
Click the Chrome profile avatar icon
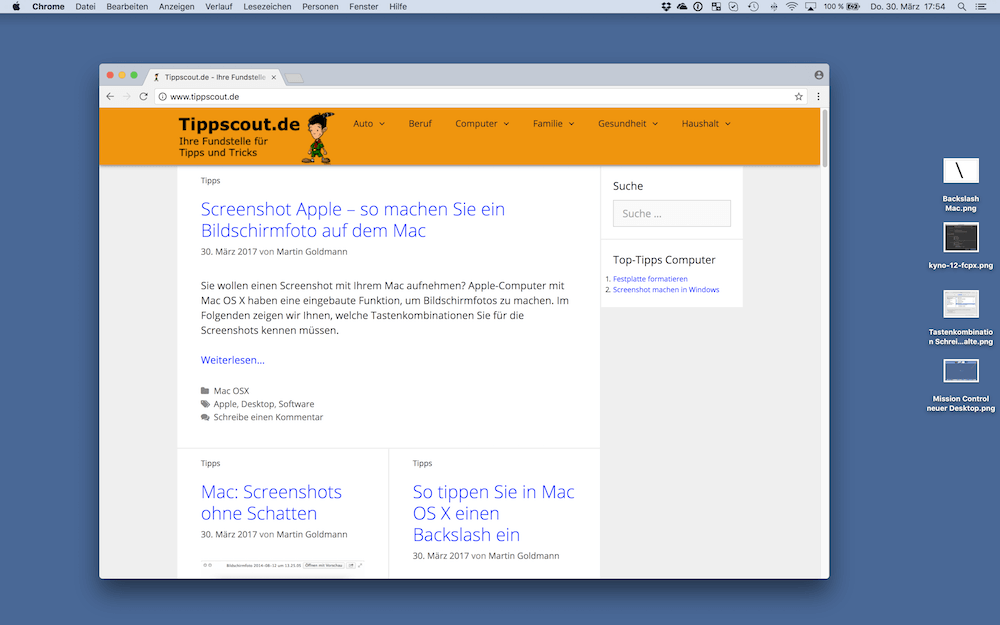tap(819, 75)
